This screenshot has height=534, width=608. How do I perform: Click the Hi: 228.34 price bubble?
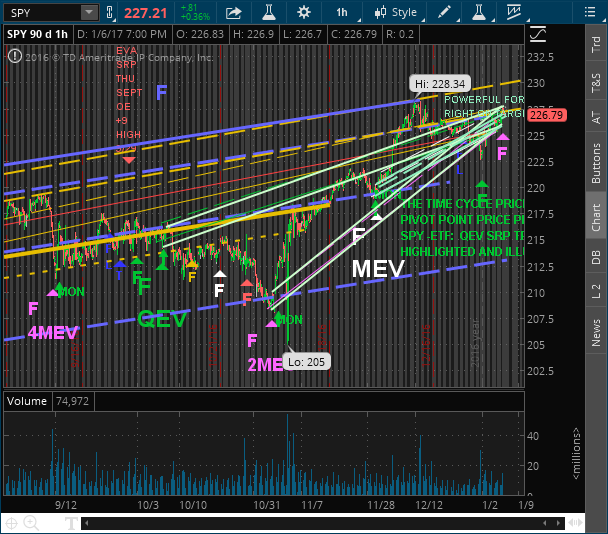coord(440,84)
